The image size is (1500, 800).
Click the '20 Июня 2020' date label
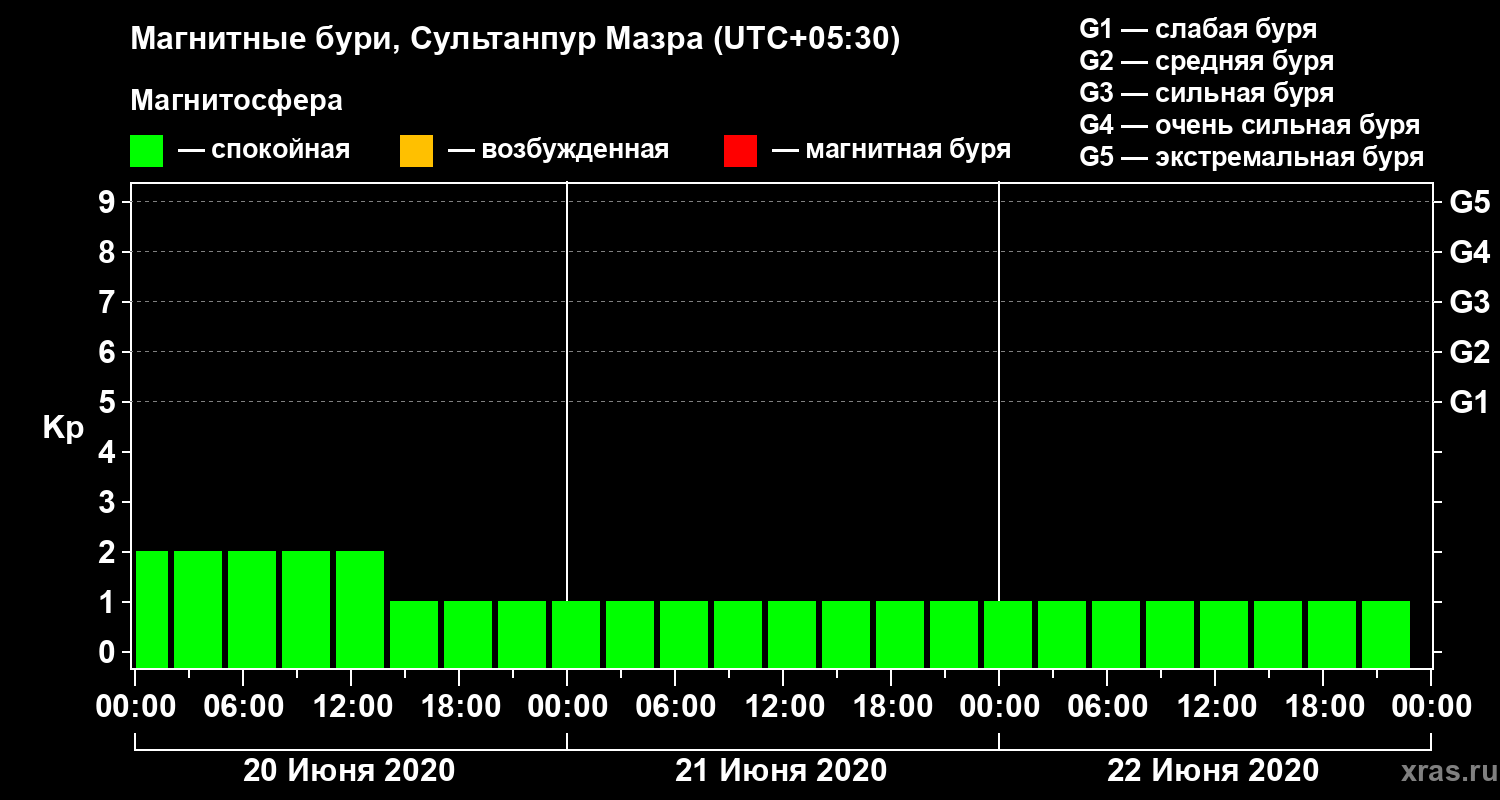pos(349,771)
